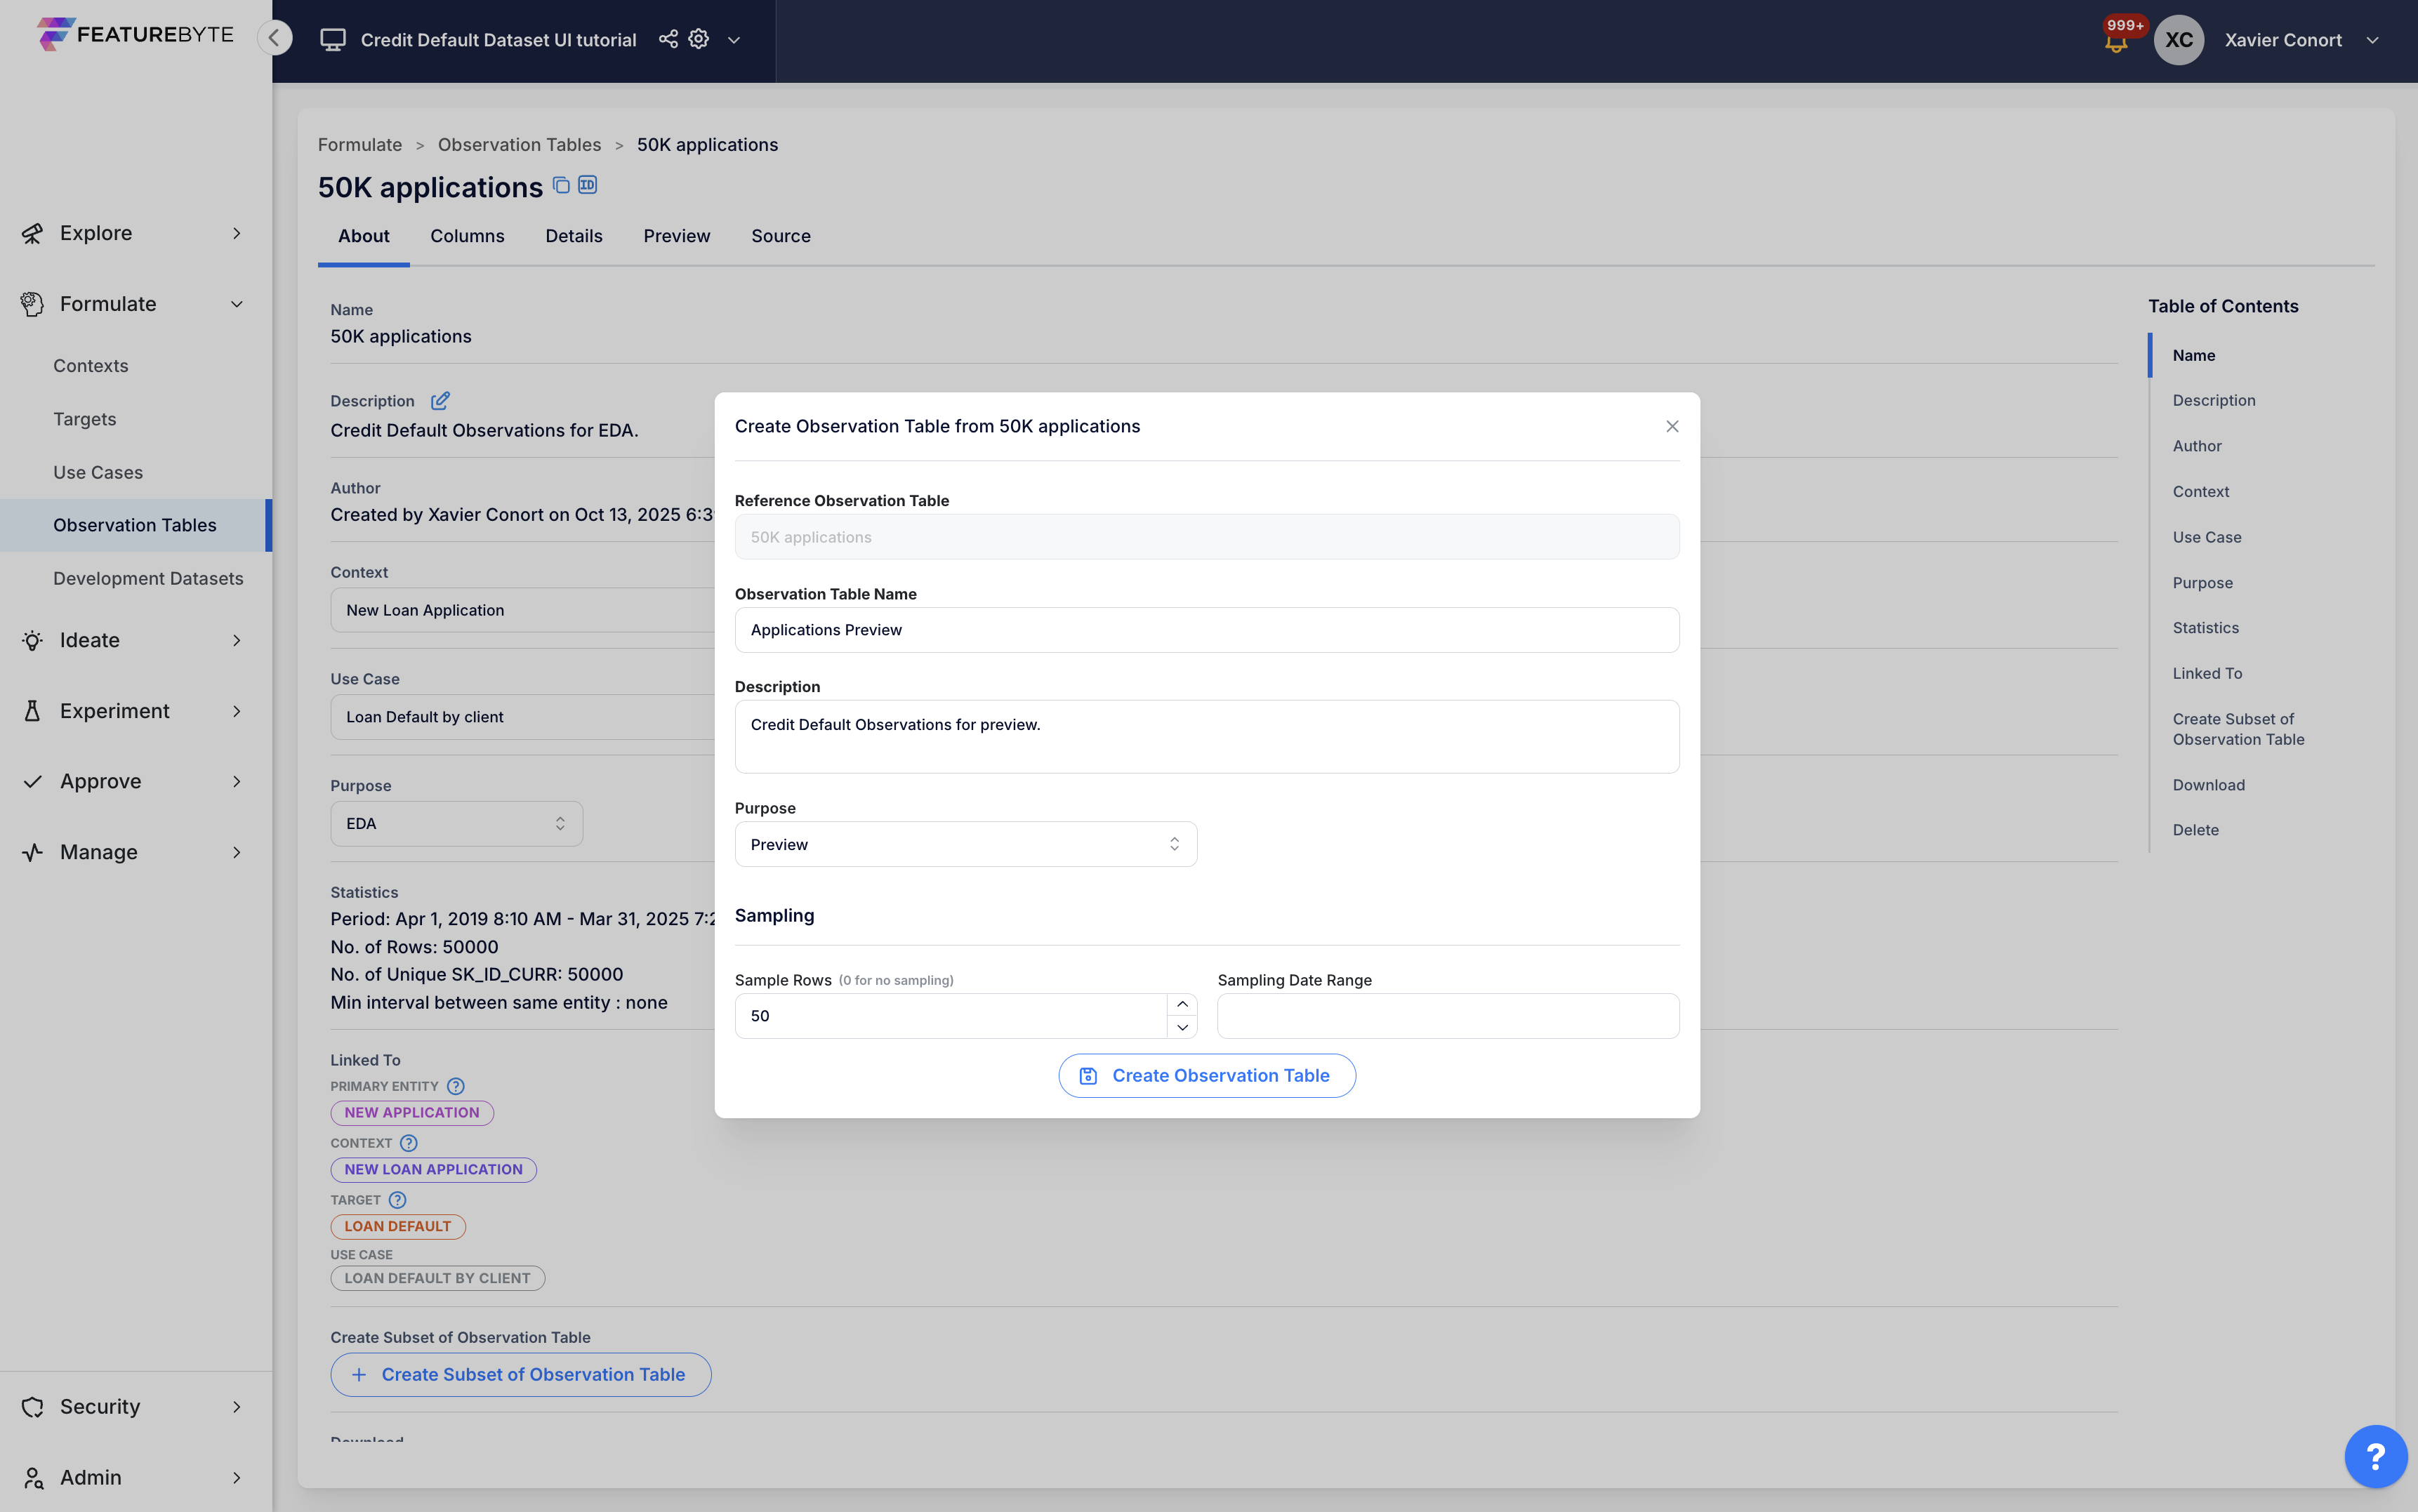
Task: Open the catalog settings gear icon
Action: (699, 39)
